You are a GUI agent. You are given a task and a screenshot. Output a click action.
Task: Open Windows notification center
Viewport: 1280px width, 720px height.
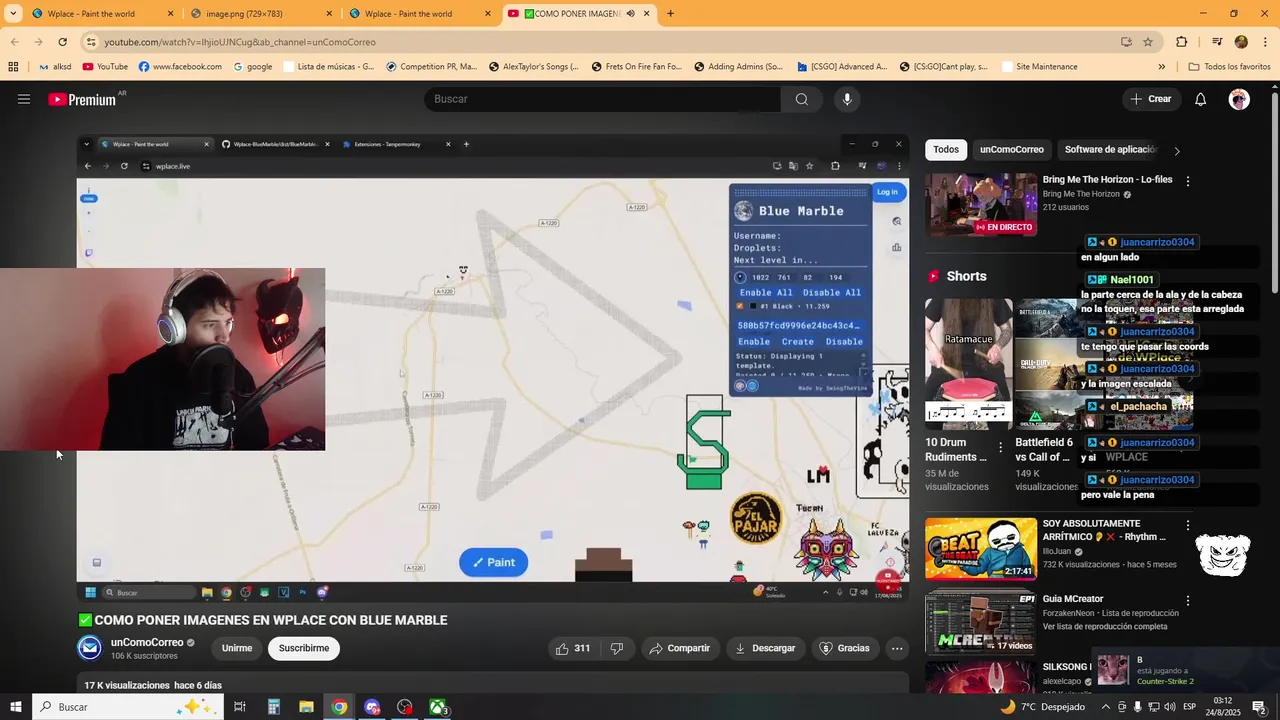(x=1259, y=707)
